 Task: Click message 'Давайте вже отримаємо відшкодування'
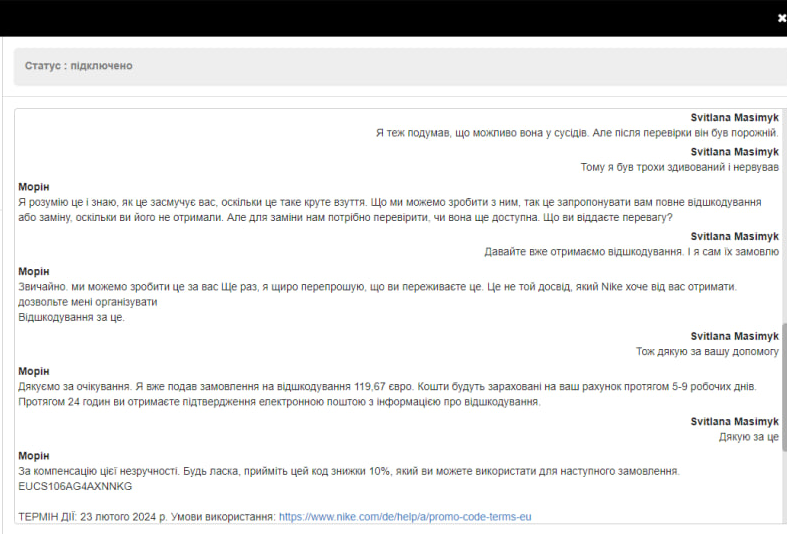click(x=631, y=252)
